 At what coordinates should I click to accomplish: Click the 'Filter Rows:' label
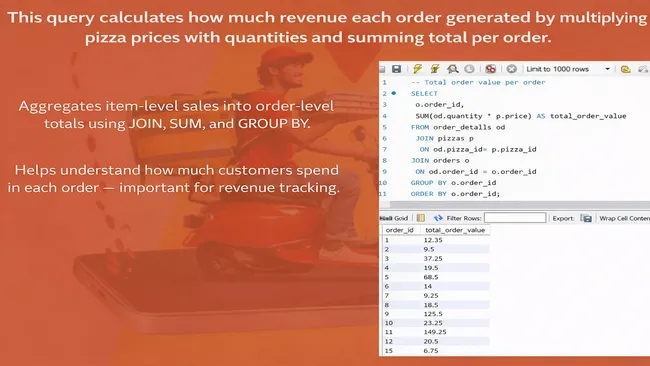[464, 218]
